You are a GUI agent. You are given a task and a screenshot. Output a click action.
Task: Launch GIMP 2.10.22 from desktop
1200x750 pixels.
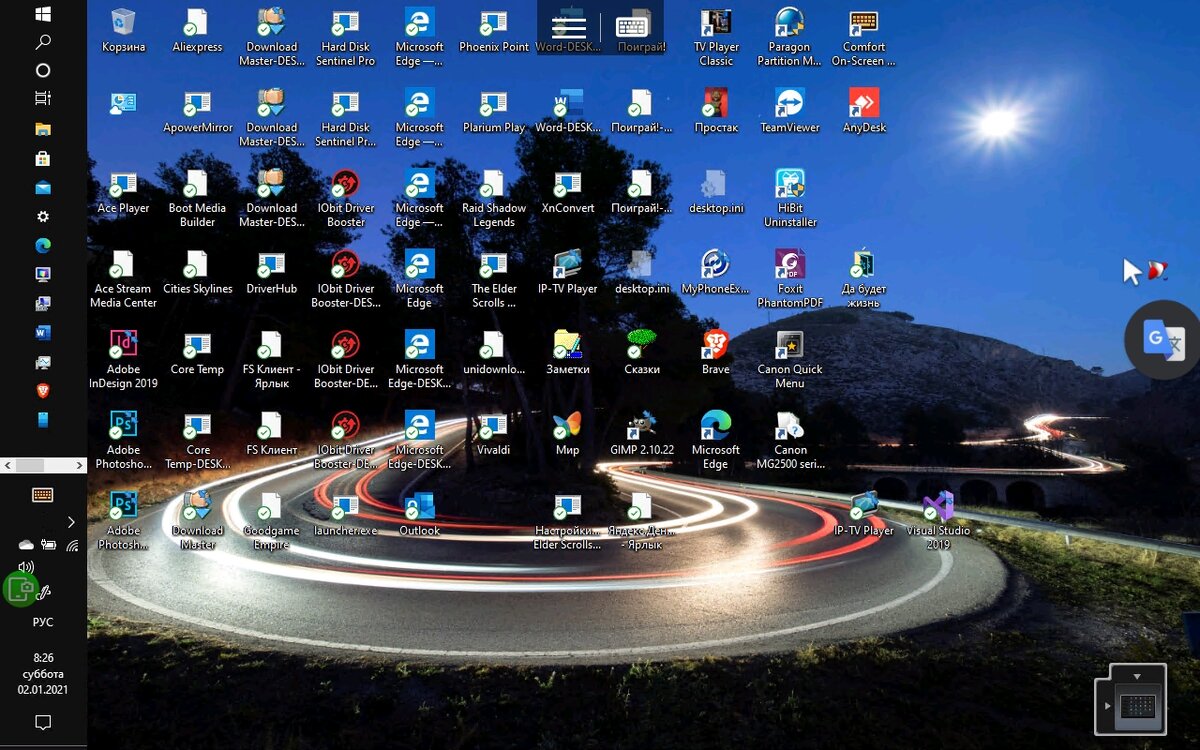pos(642,434)
